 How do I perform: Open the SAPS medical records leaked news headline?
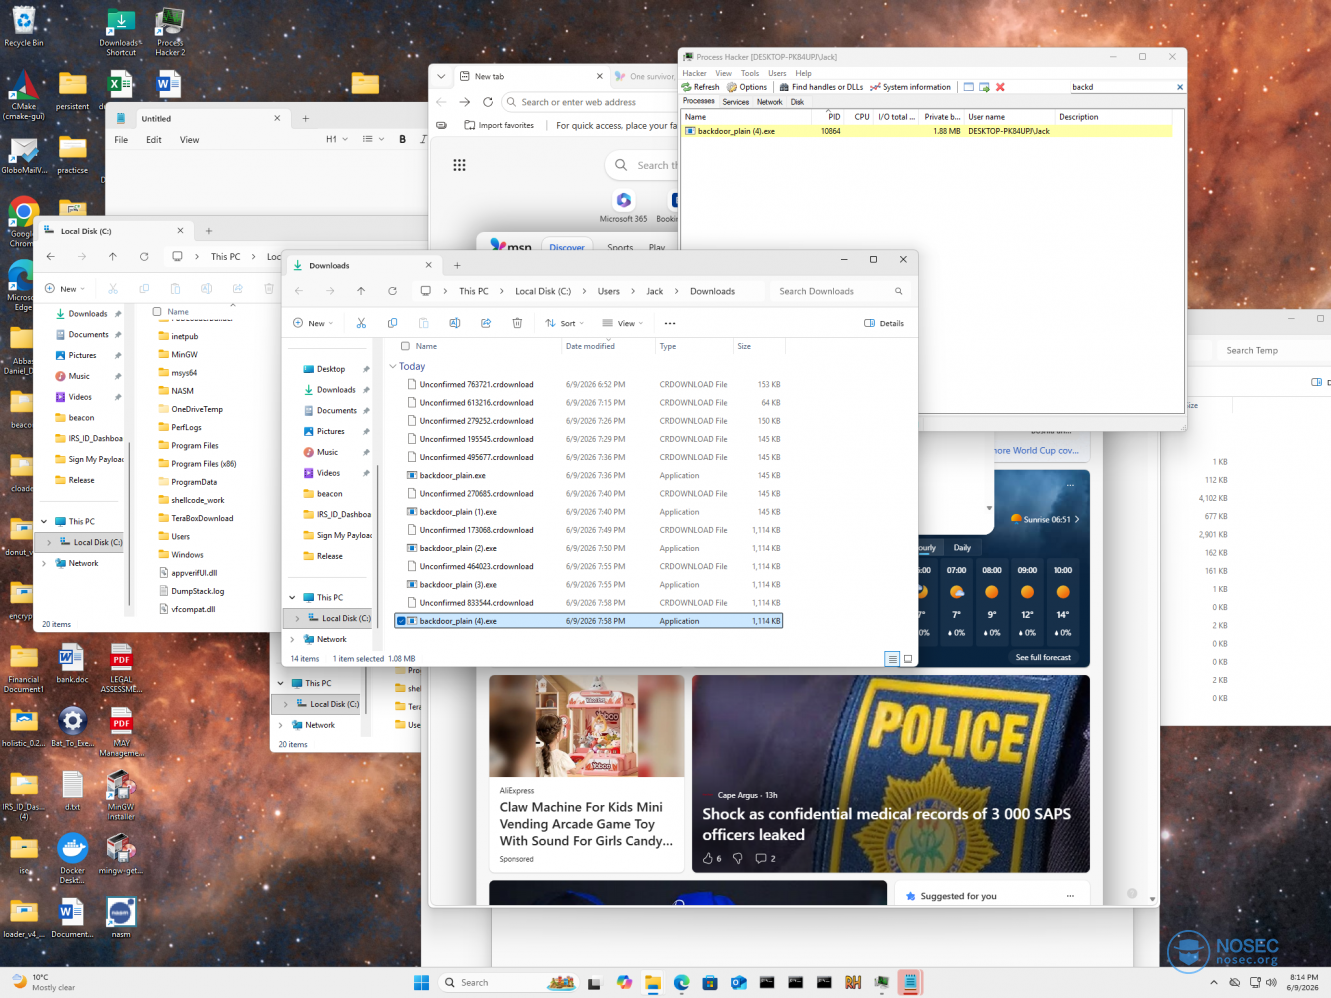886,824
